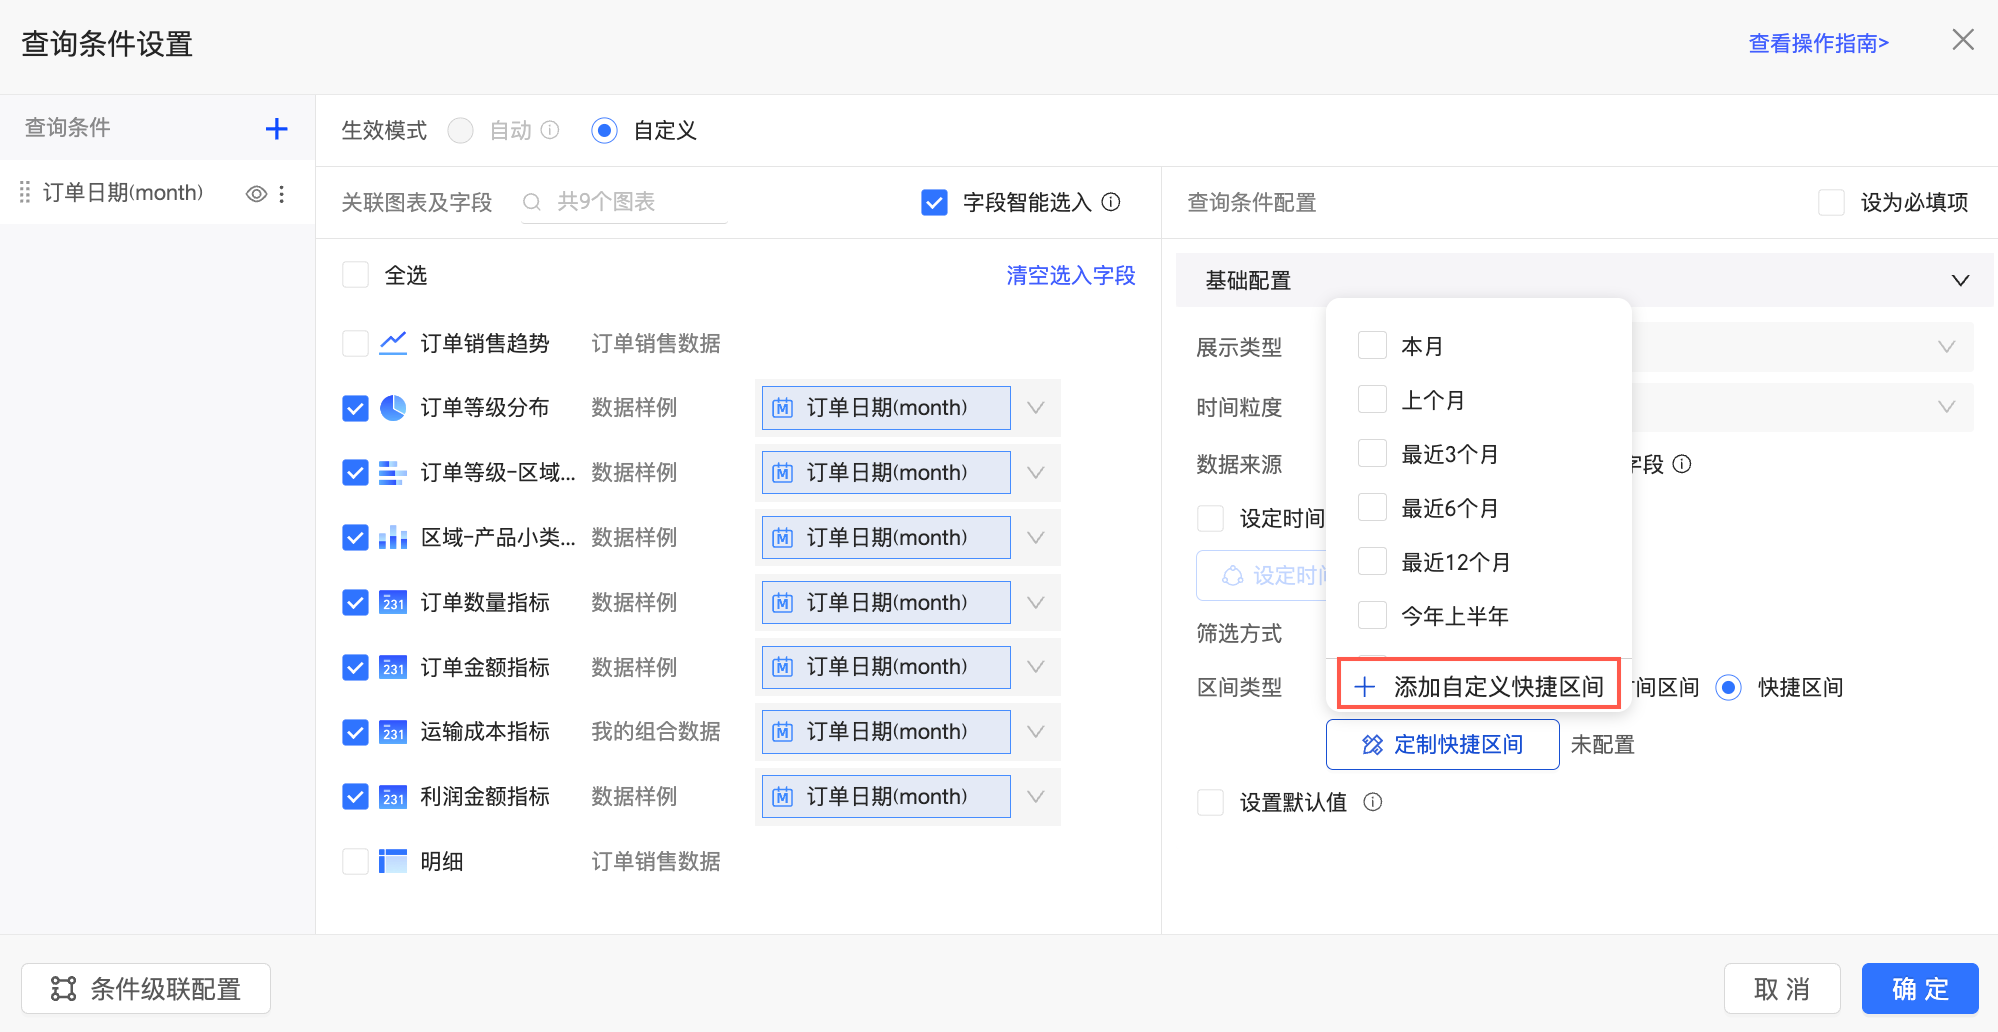This screenshot has width=1998, height=1032.
Task: Click info icon next to 设置默认值
Action: [1373, 802]
